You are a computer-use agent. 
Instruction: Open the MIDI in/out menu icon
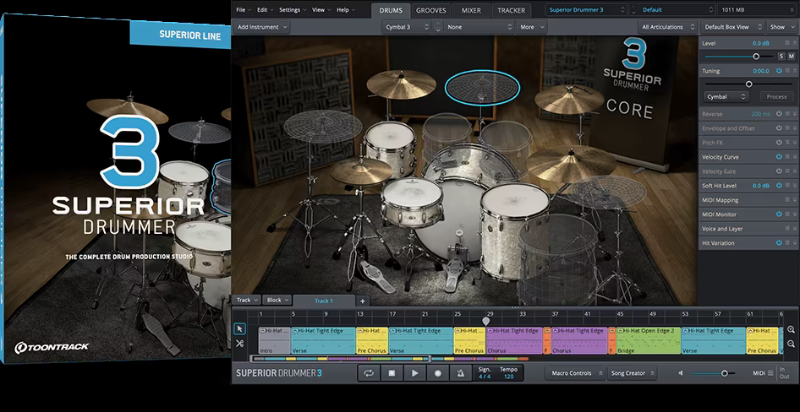[x=772, y=373]
